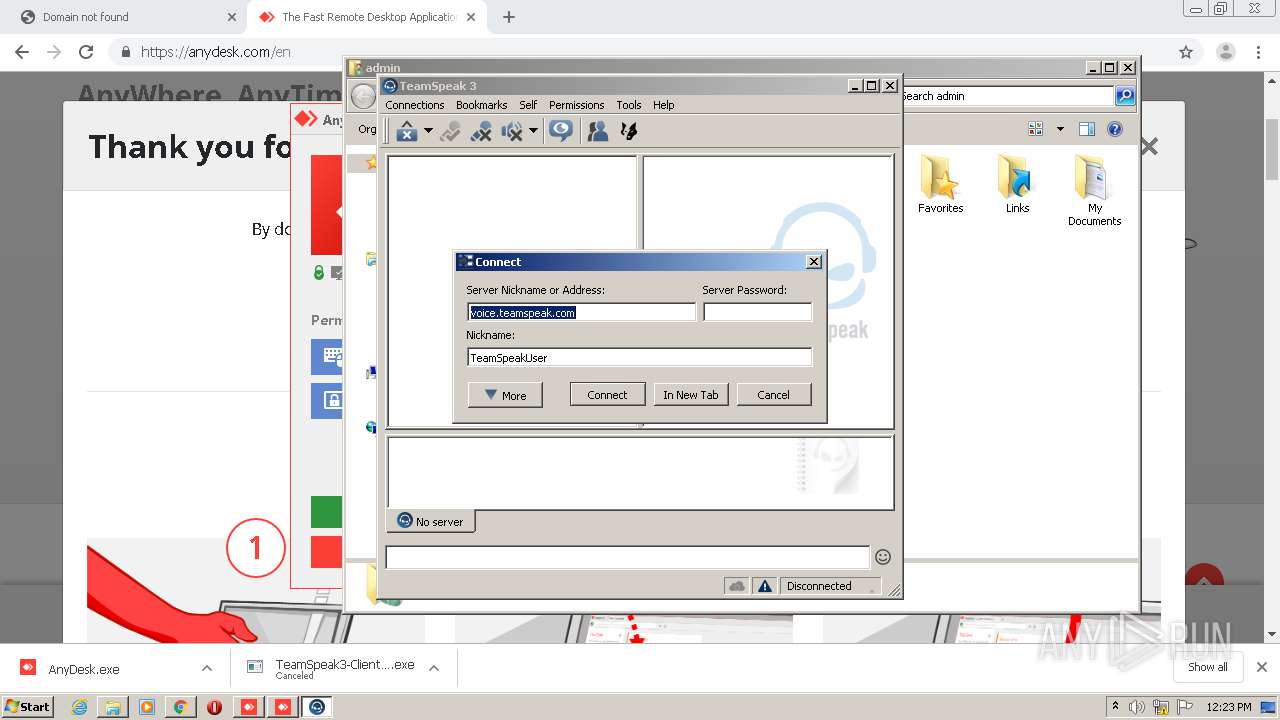Expand the More options button
The height and width of the screenshot is (720, 1280).
(505, 395)
